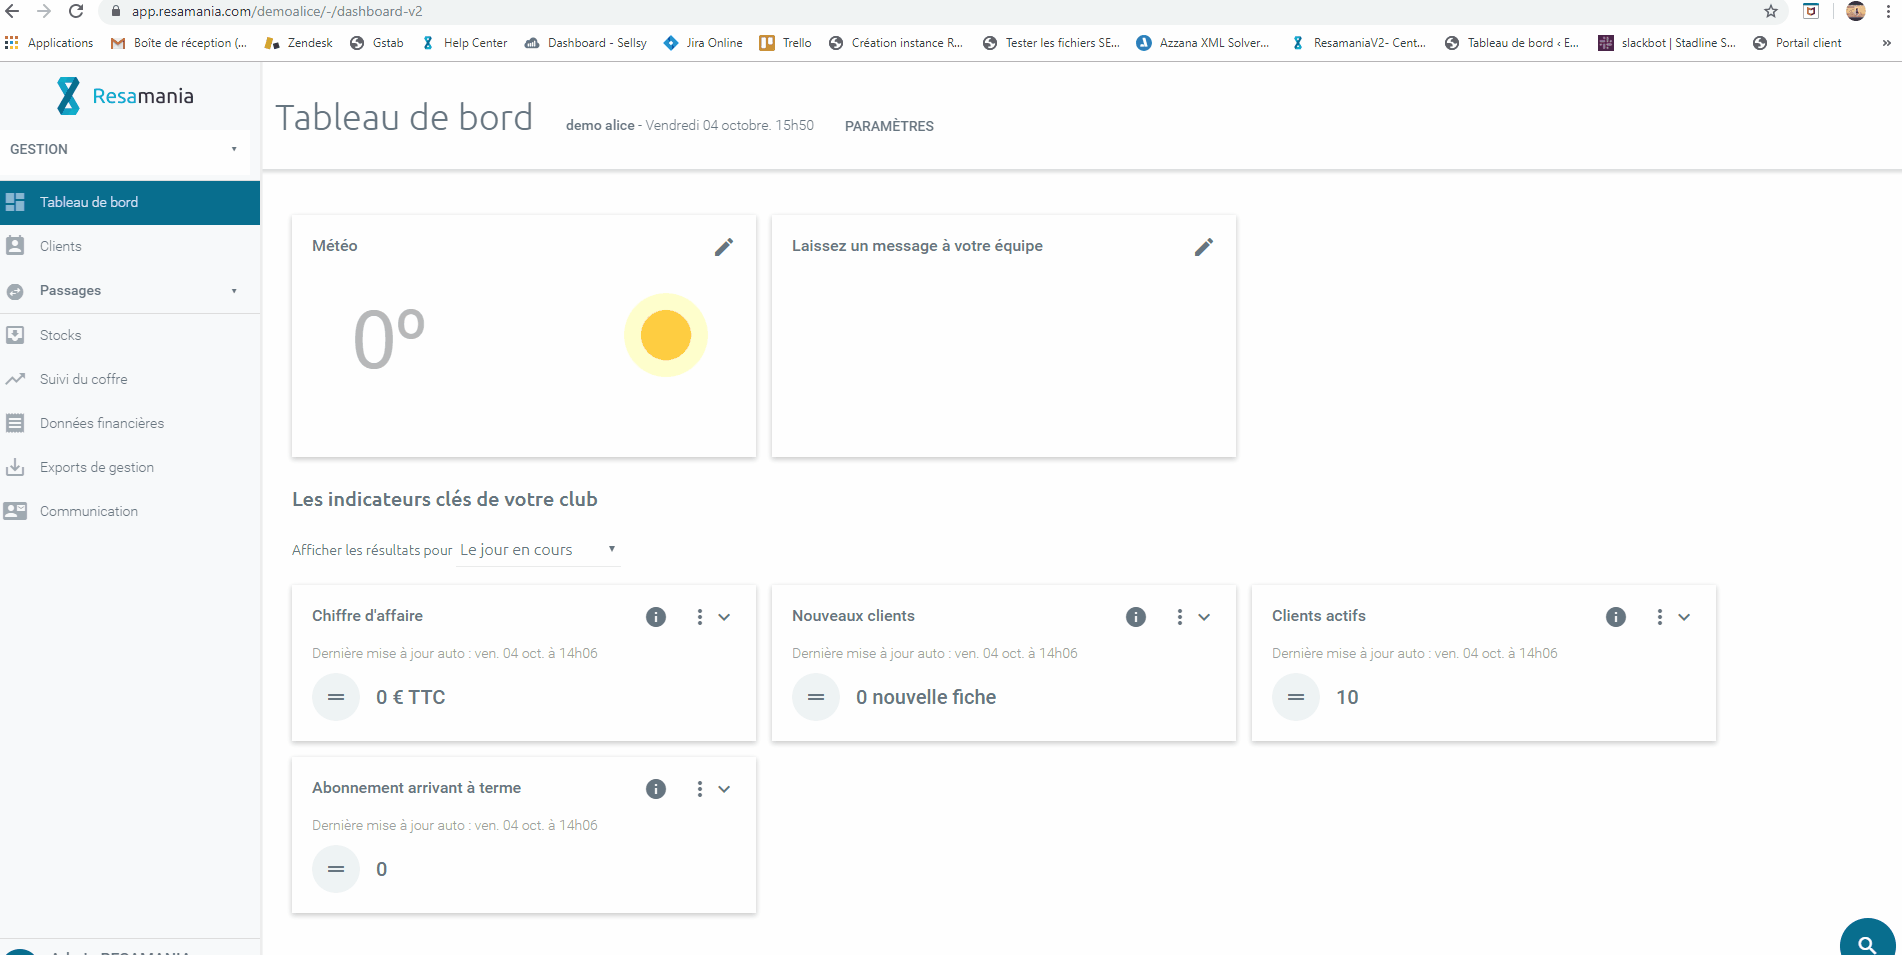Go back with the browser back arrow
Viewport: 1902px width, 955px height.
[x=13, y=11]
